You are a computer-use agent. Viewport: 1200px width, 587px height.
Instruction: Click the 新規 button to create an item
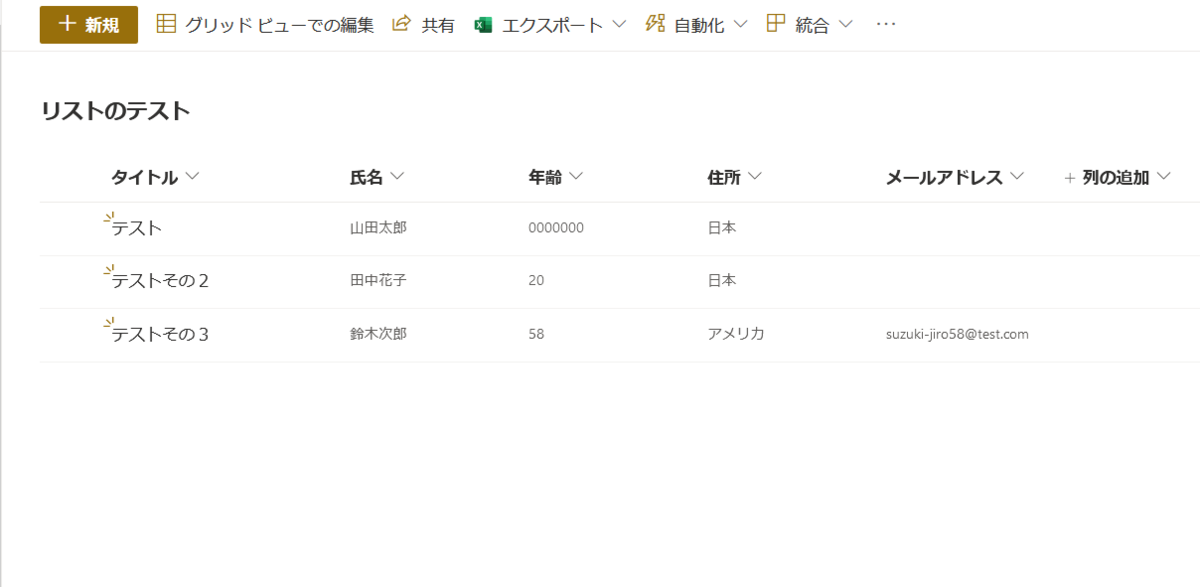click(x=88, y=23)
